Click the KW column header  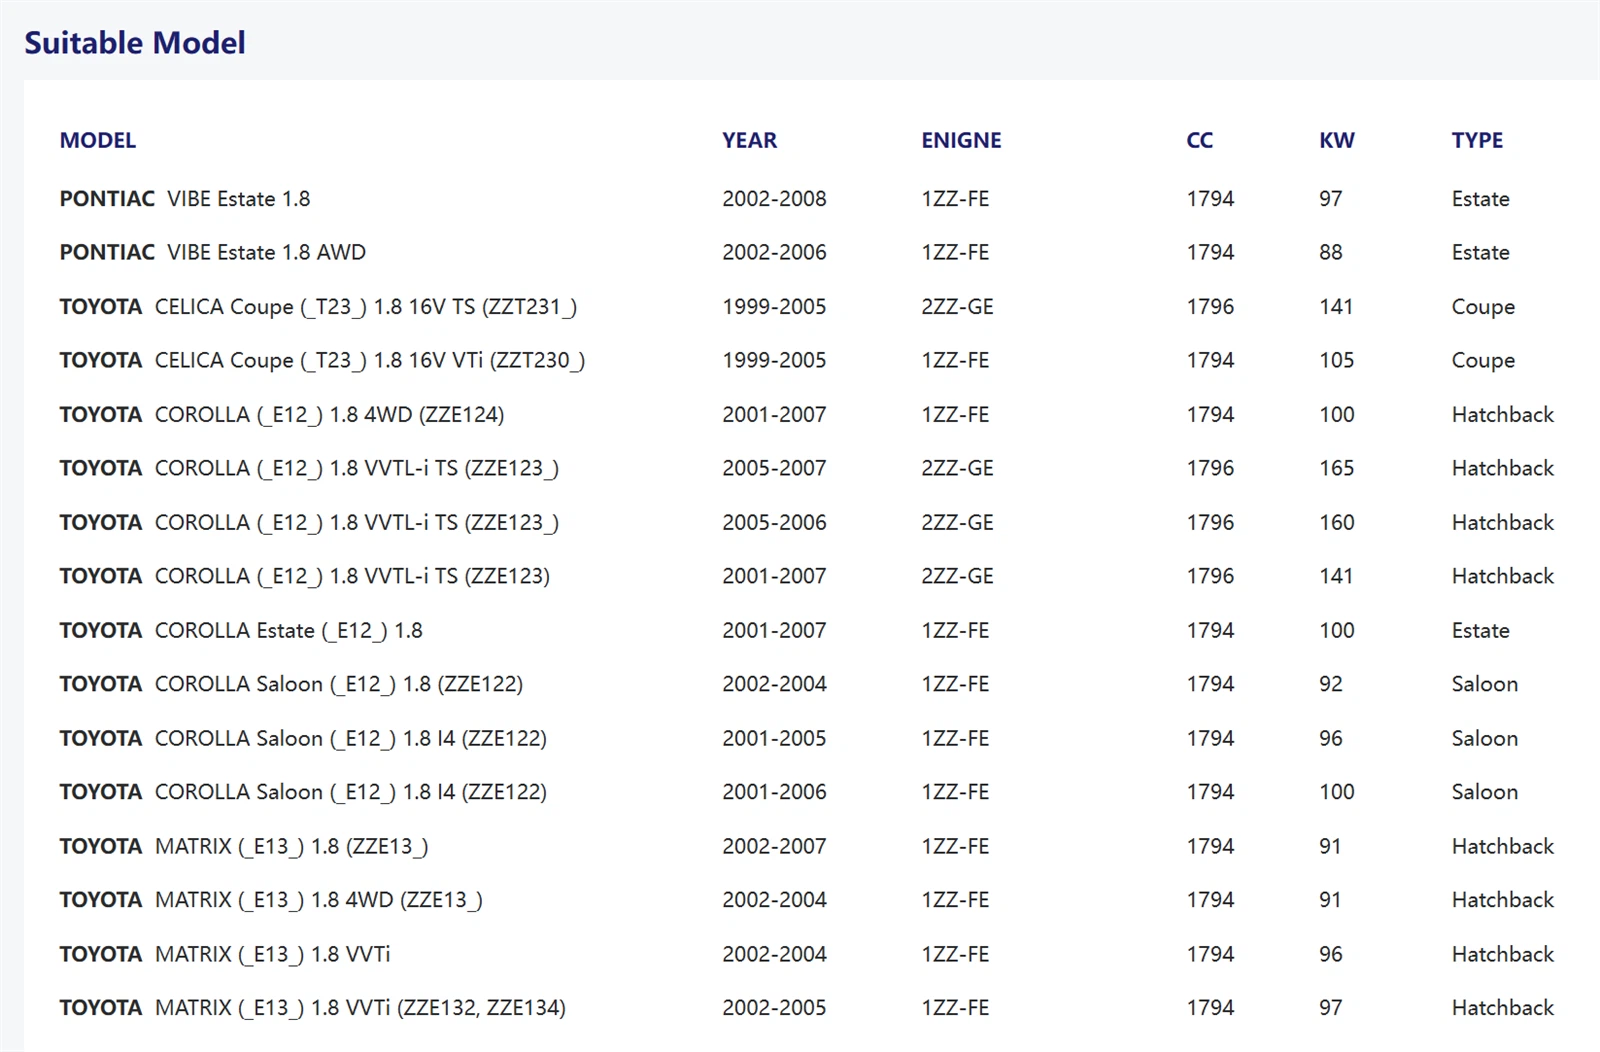coord(1337,140)
